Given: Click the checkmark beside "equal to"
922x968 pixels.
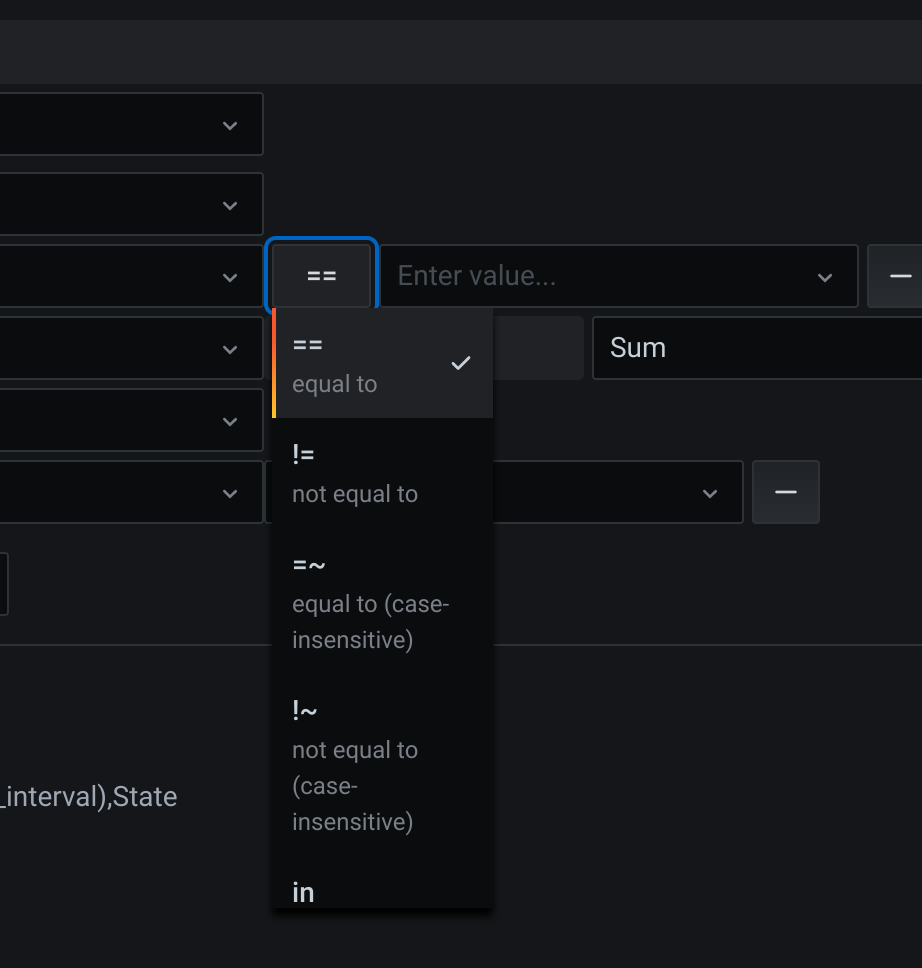Looking at the screenshot, I should click(461, 363).
